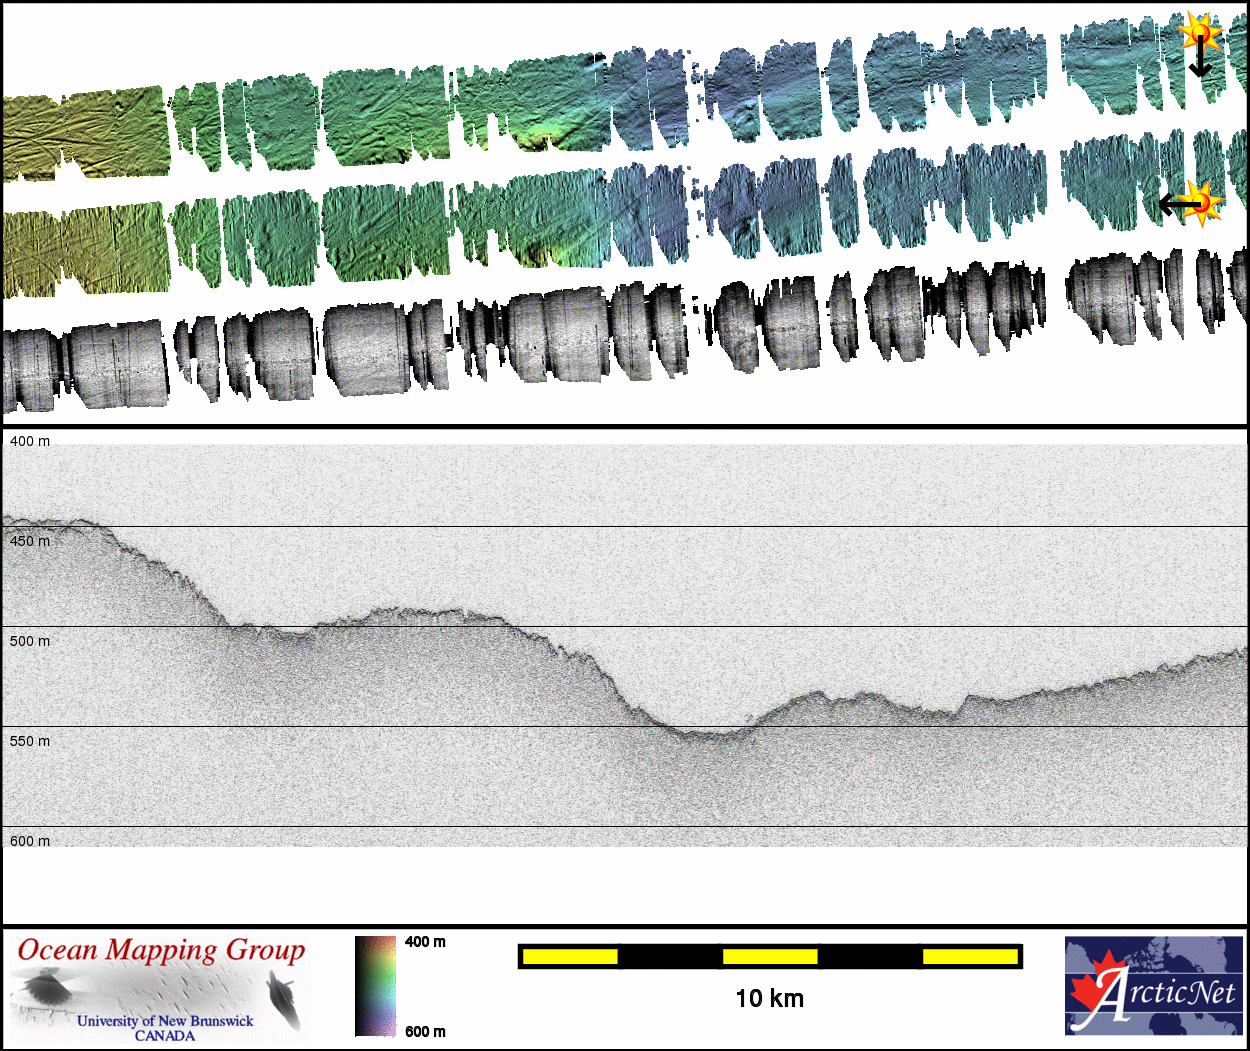Click the Ocean Mapping Group title text
Viewport: 1250px width, 1051px height.
(x=161, y=950)
